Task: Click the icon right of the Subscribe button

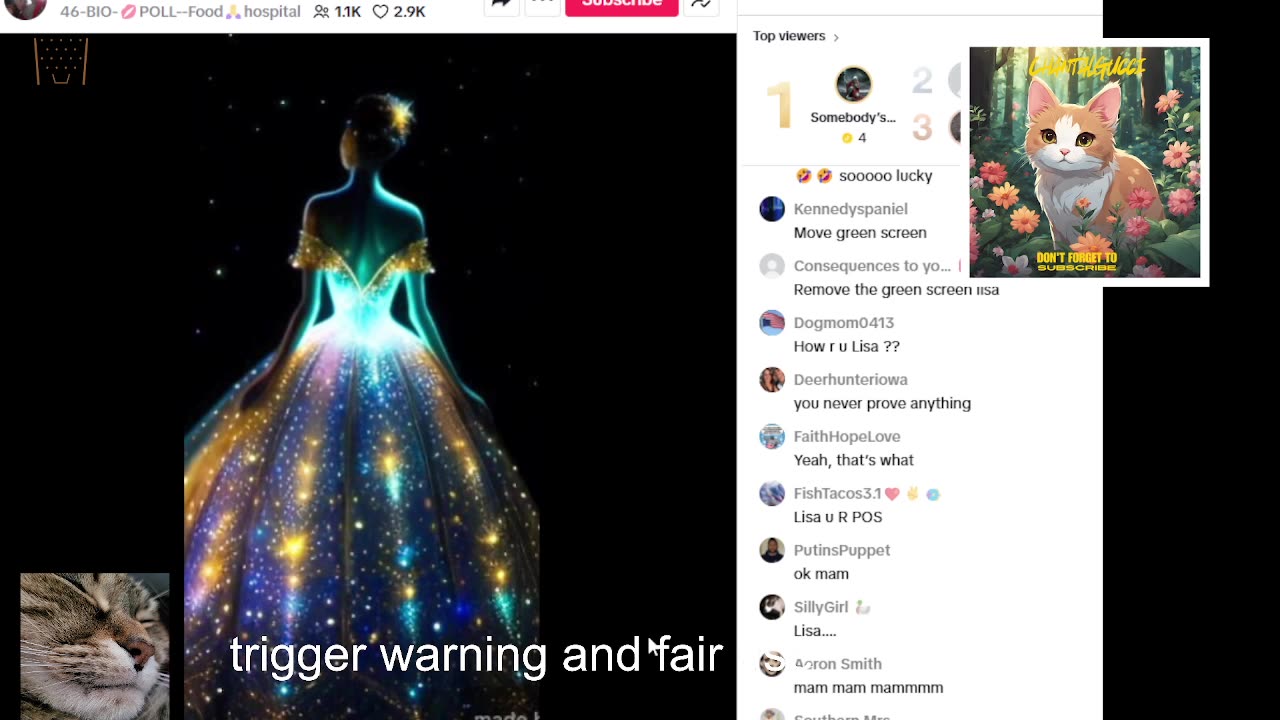Action: (701, 3)
